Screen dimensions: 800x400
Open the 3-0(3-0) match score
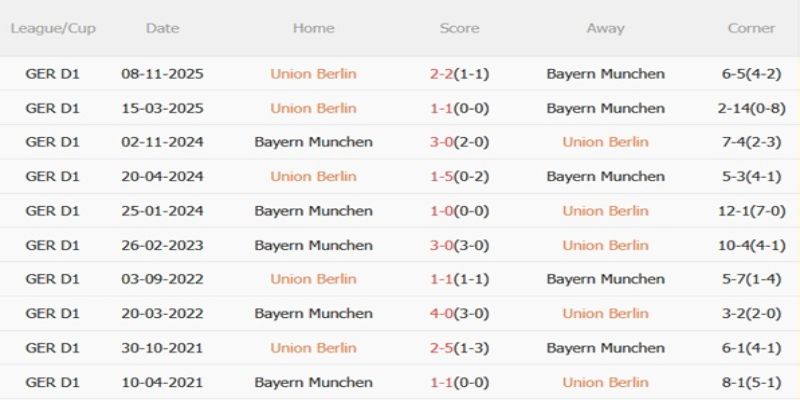click(x=459, y=245)
